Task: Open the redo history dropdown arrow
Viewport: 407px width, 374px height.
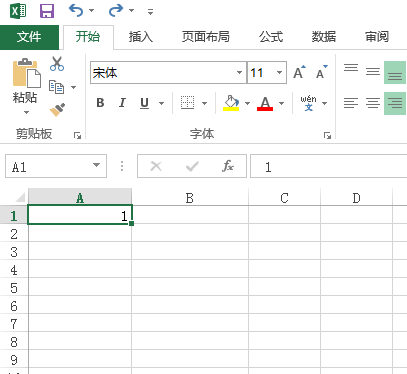Action: (x=132, y=11)
